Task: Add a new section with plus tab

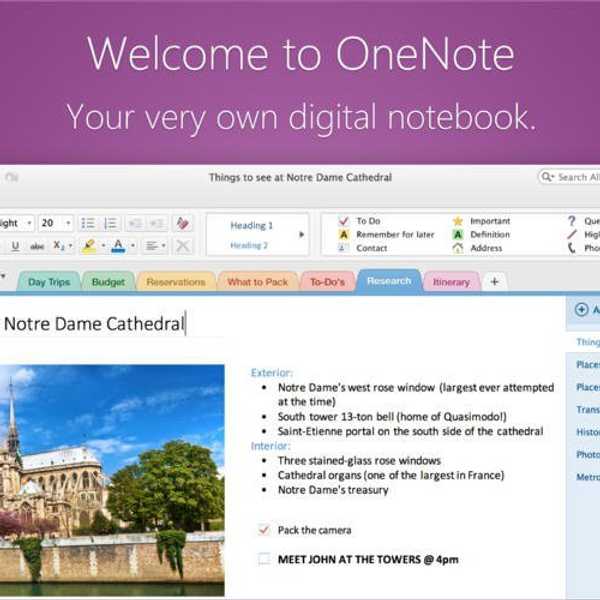Action: point(494,282)
